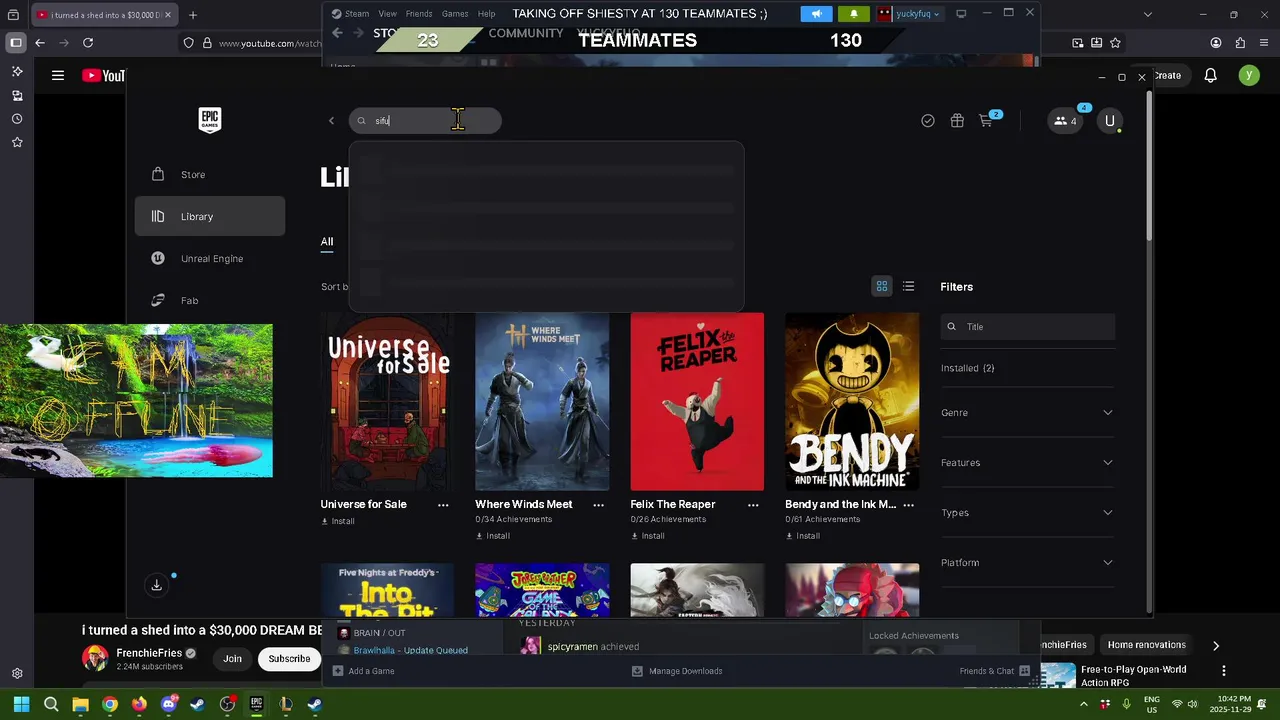Open Unreal Engine in Epic sidebar
Image resolution: width=1280 pixels, height=720 pixels.
pos(210,259)
